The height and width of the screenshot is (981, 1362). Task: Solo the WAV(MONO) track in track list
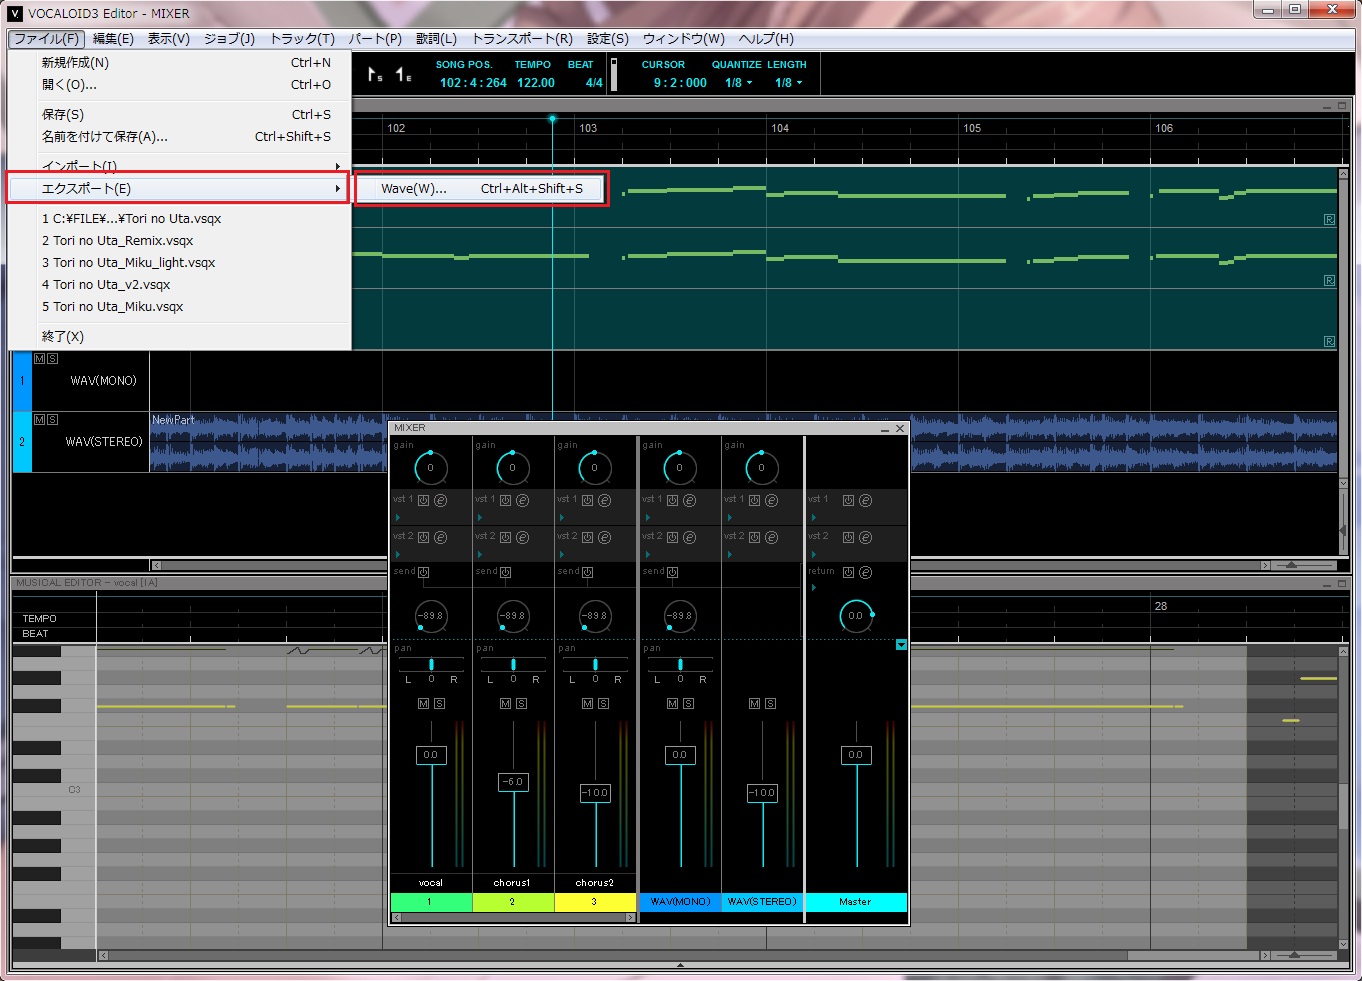[x=52, y=358]
